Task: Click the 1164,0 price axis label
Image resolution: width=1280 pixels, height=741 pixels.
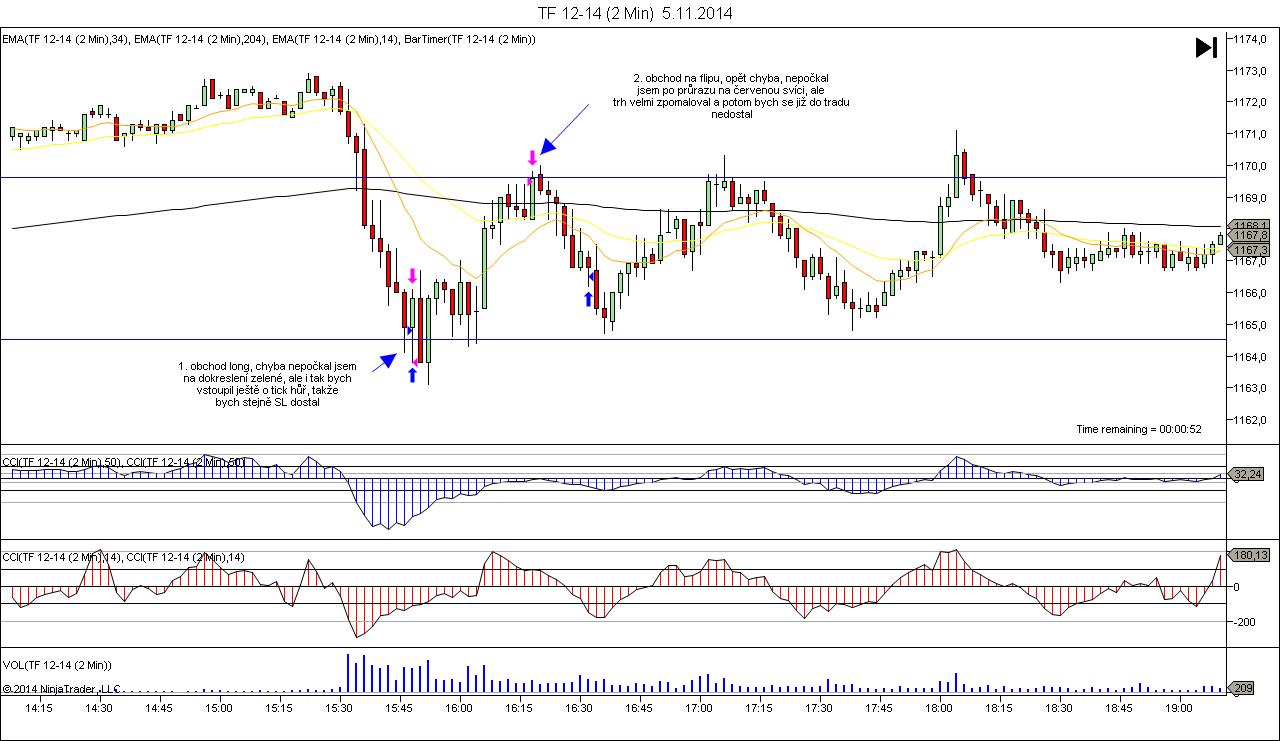Action: tap(1251, 357)
